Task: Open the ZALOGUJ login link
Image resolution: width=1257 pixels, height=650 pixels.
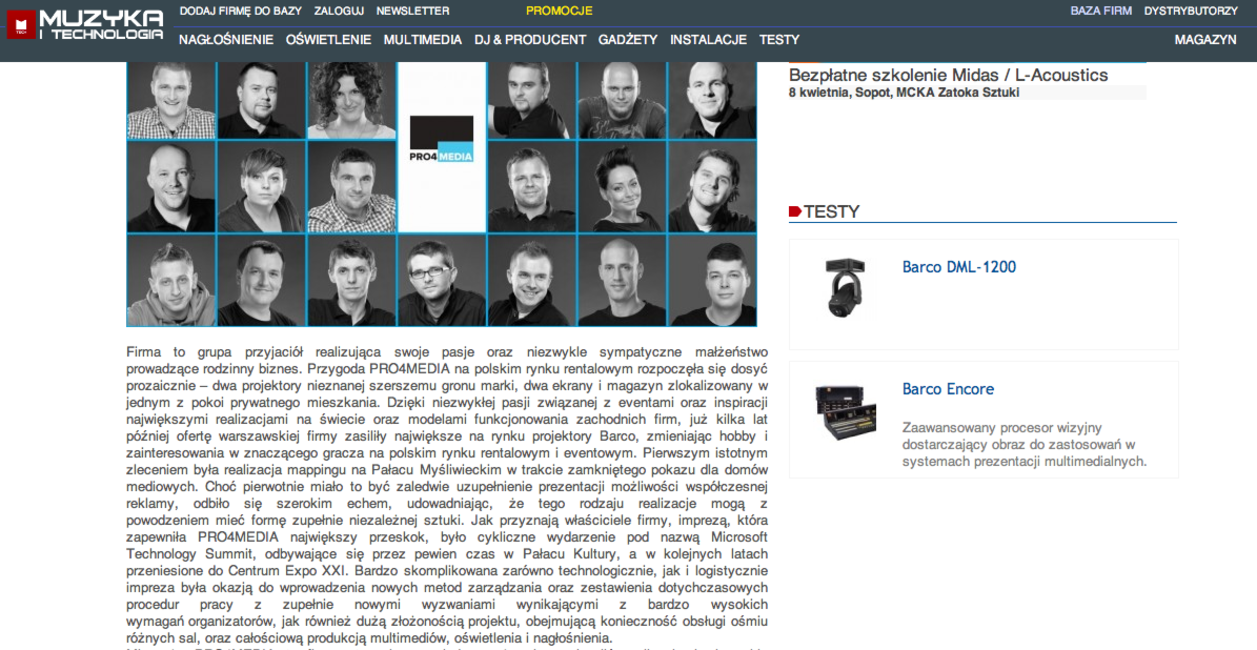Action: click(339, 11)
